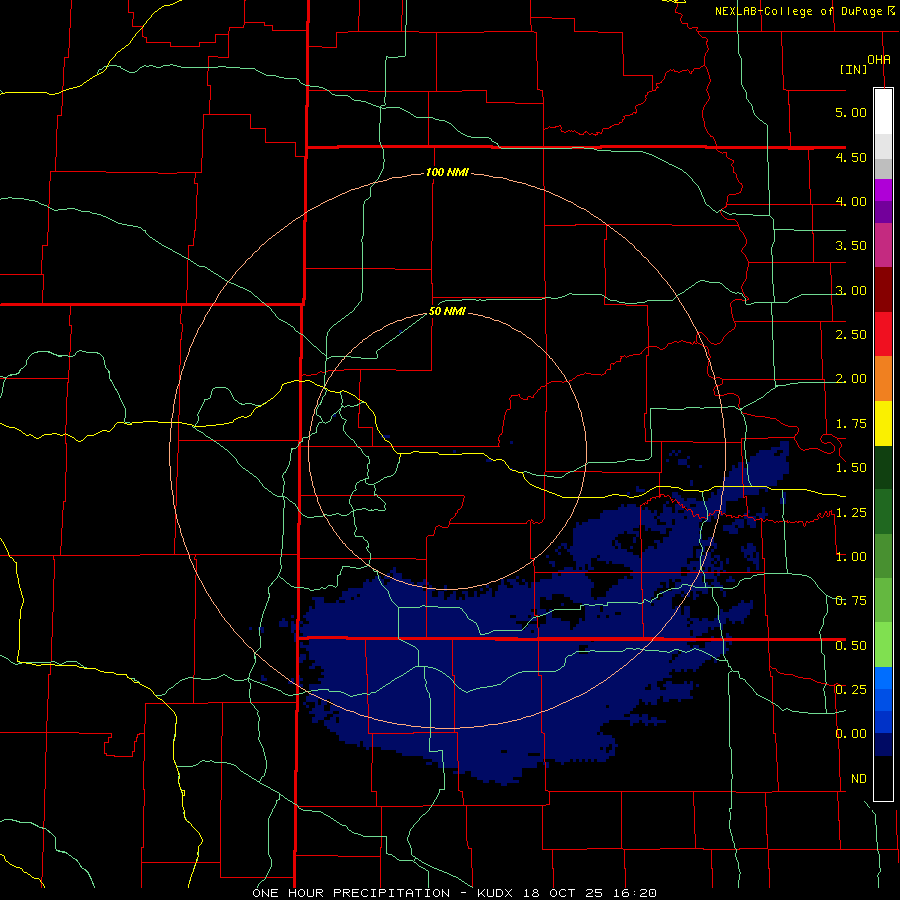
Task: Click the ND legend label
Action: (x=859, y=779)
